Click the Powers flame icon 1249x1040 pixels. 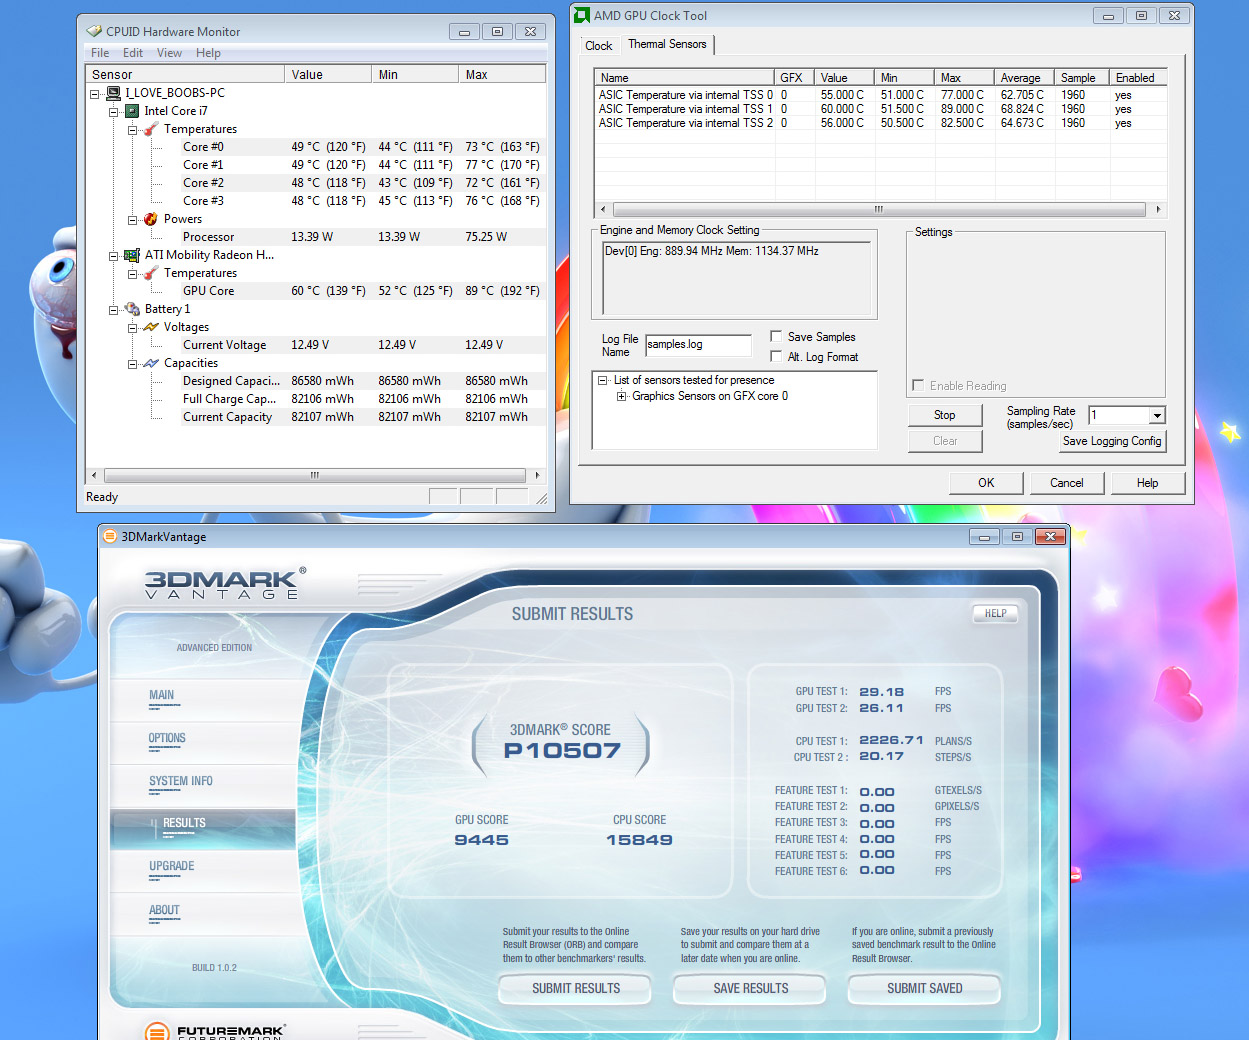(151, 219)
